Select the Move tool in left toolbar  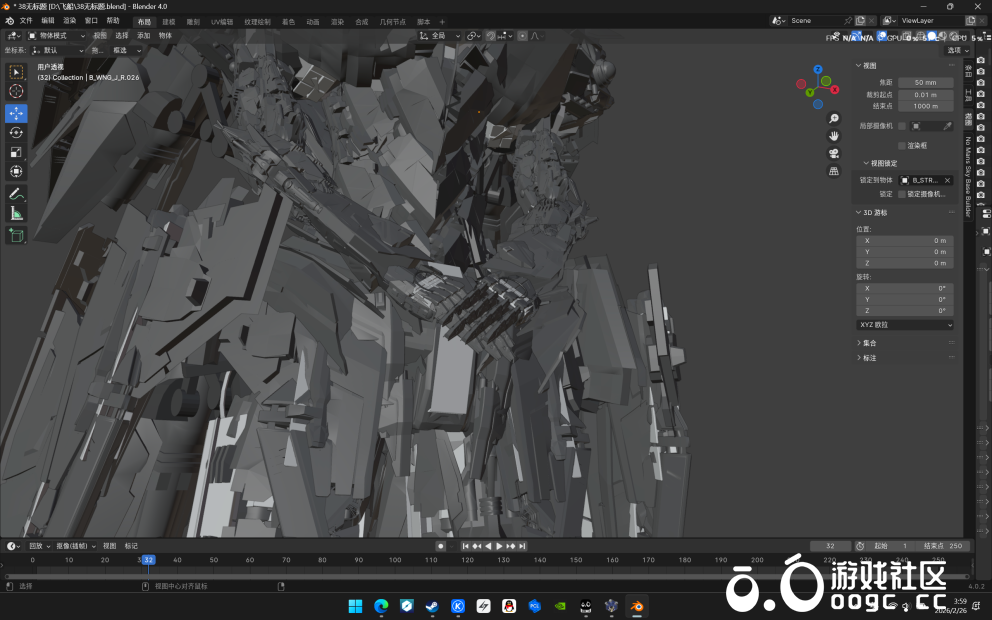(x=16, y=112)
